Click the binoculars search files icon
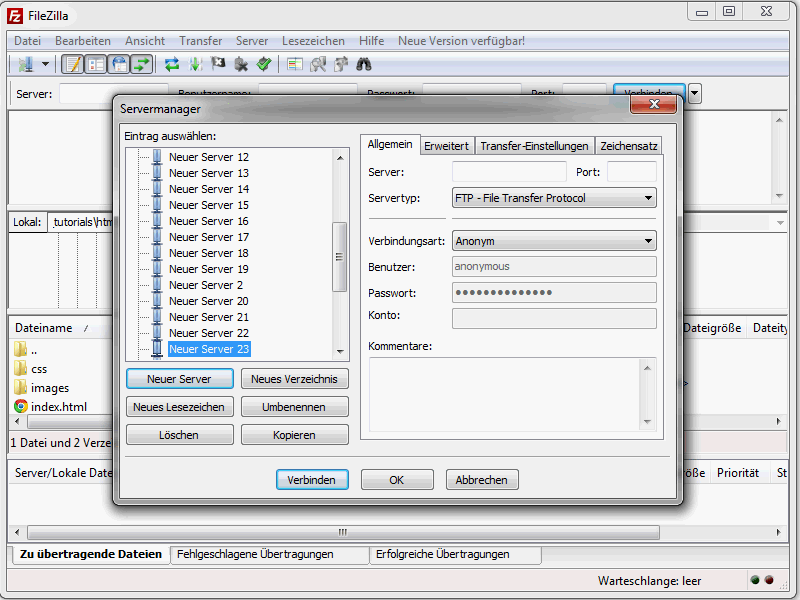Image resolution: width=800 pixels, height=600 pixels. click(x=364, y=64)
